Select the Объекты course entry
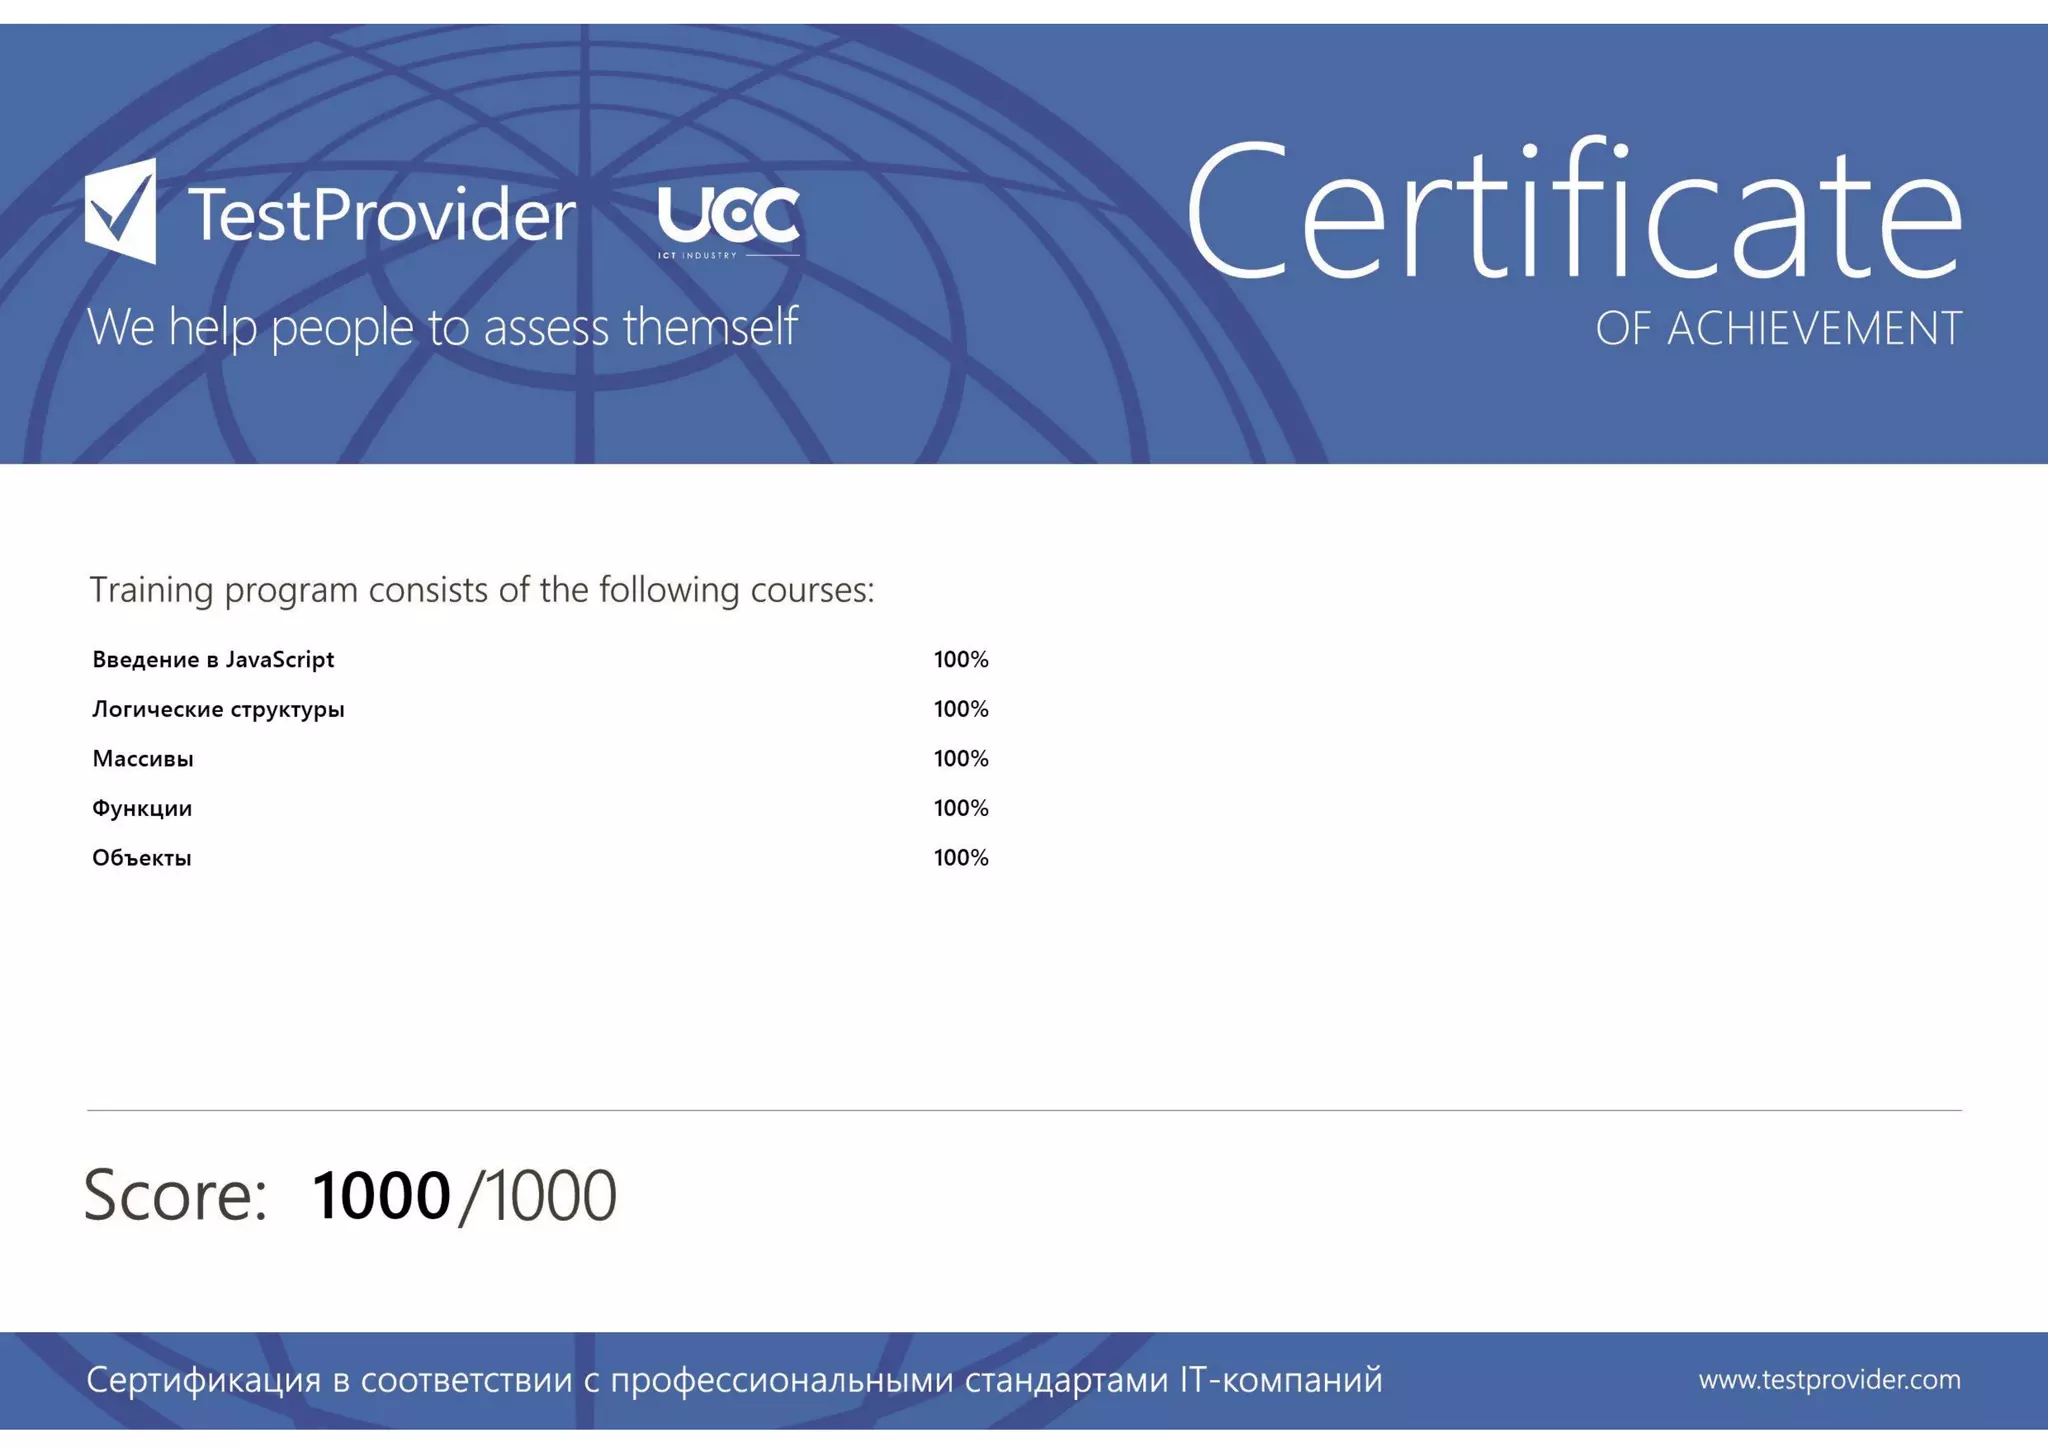2048x1447 pixels. pyautogui.click(x=142, y=858)
